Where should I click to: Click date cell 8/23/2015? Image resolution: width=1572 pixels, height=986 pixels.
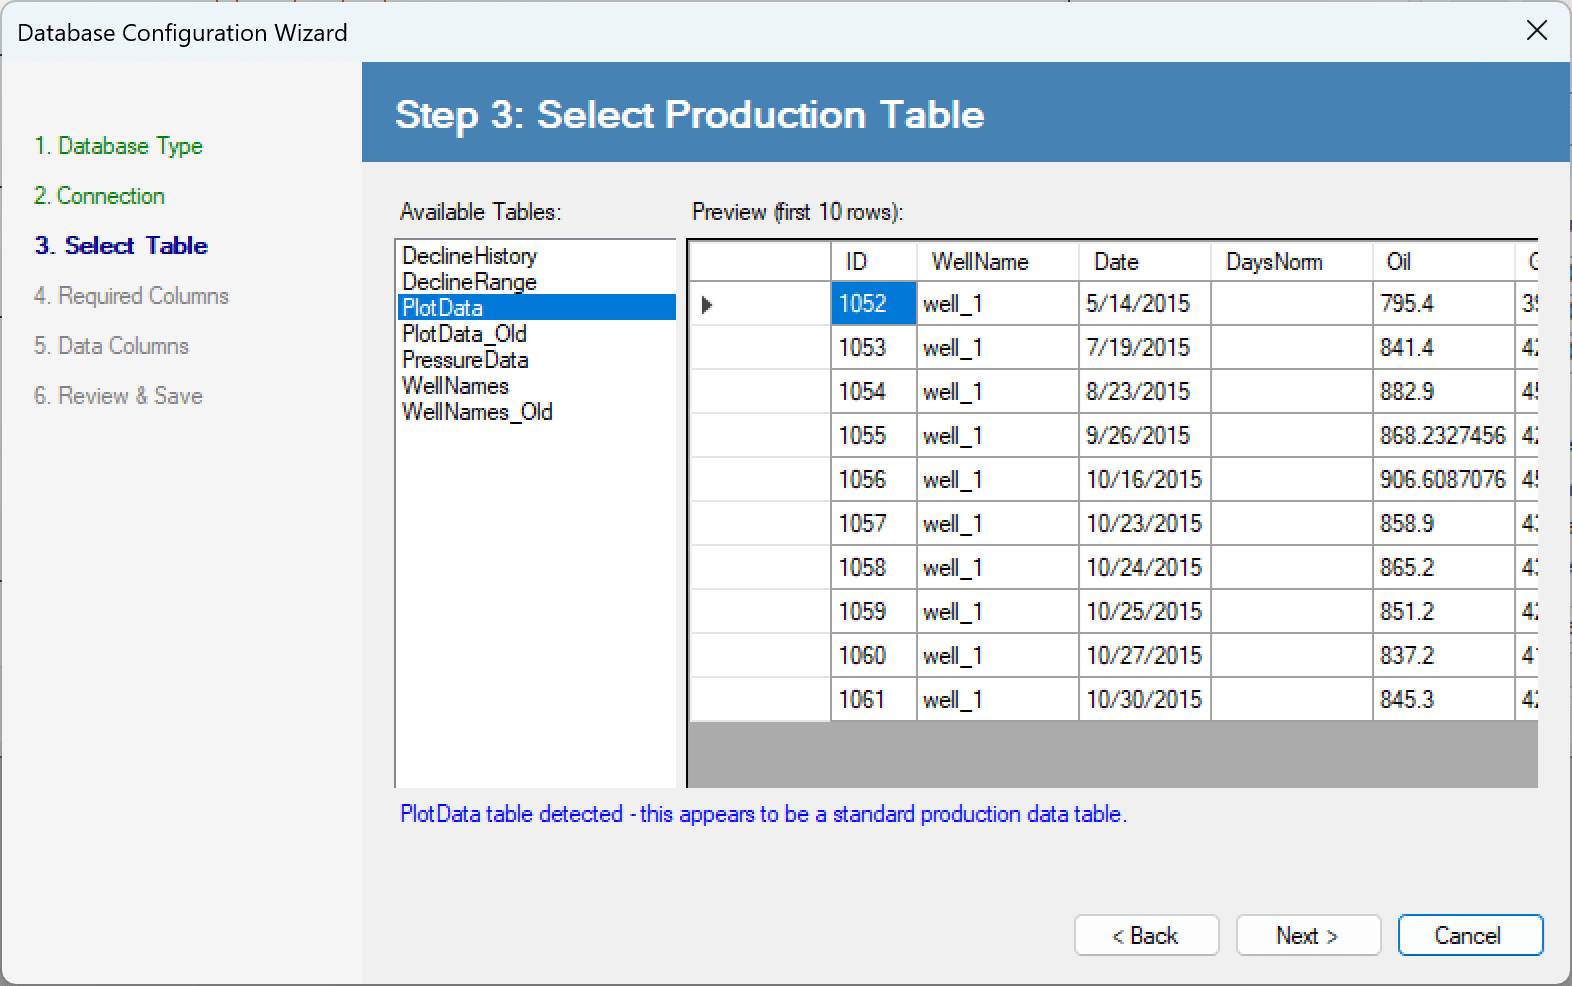click(1145, 392)
